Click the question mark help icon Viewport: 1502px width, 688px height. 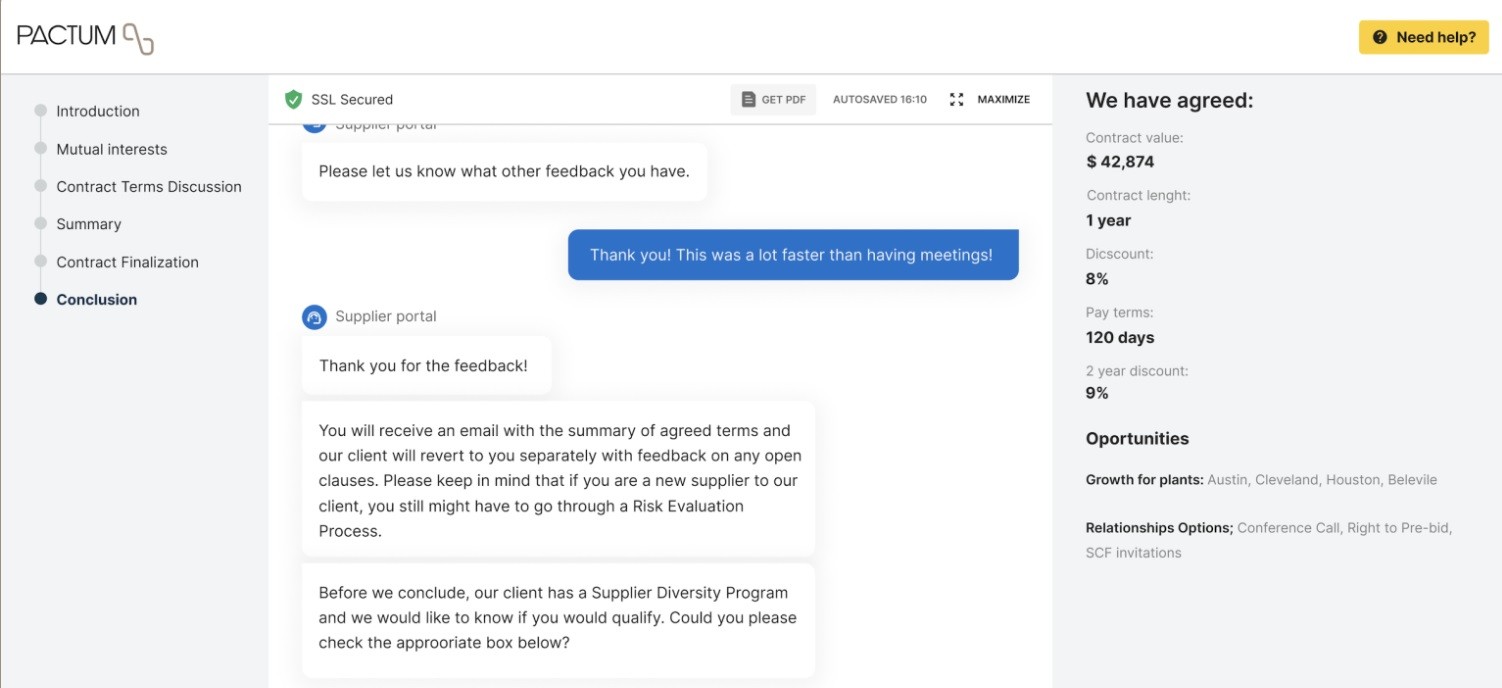[x=1380, y=37]
